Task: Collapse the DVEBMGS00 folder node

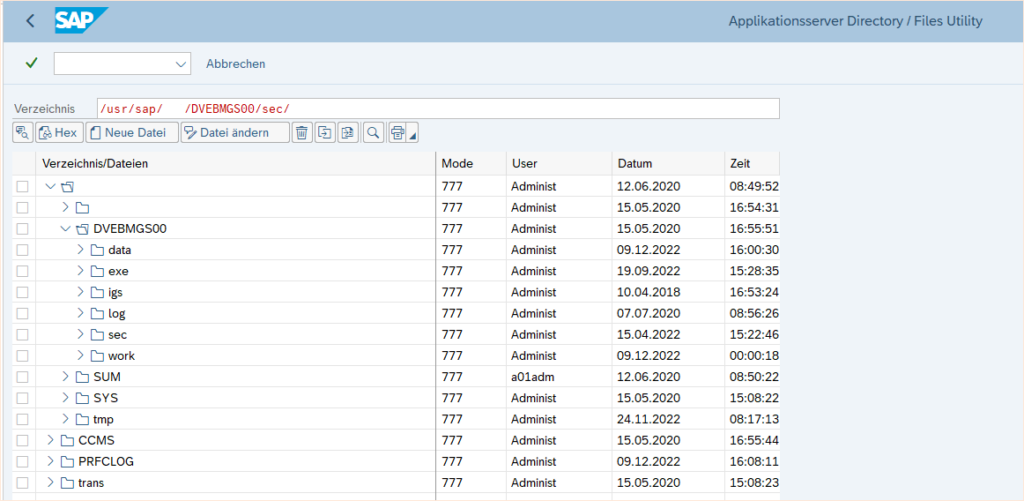Action: (65, 229)
